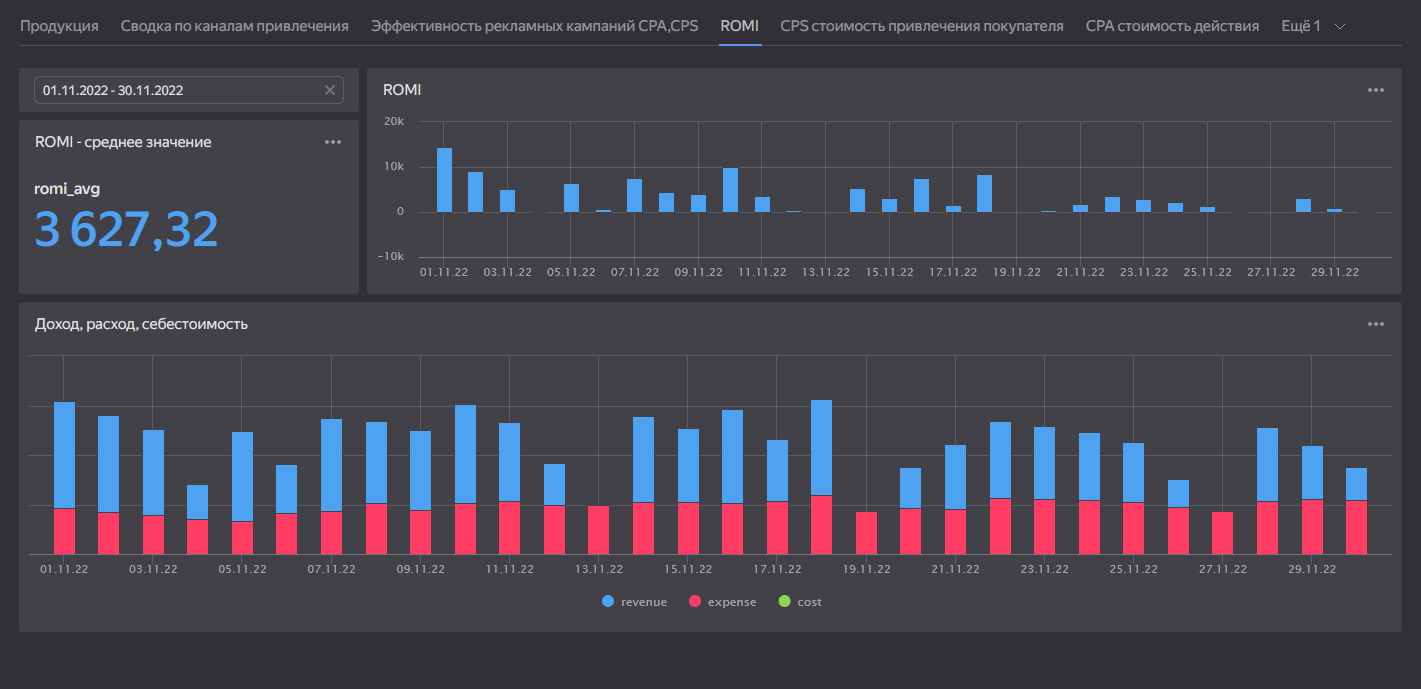The height and width of the screenshot is (689, 1421).
Task: Go to 'Эффективность рекламных кампаний CPA,CPS' tab
Action: 534,26
